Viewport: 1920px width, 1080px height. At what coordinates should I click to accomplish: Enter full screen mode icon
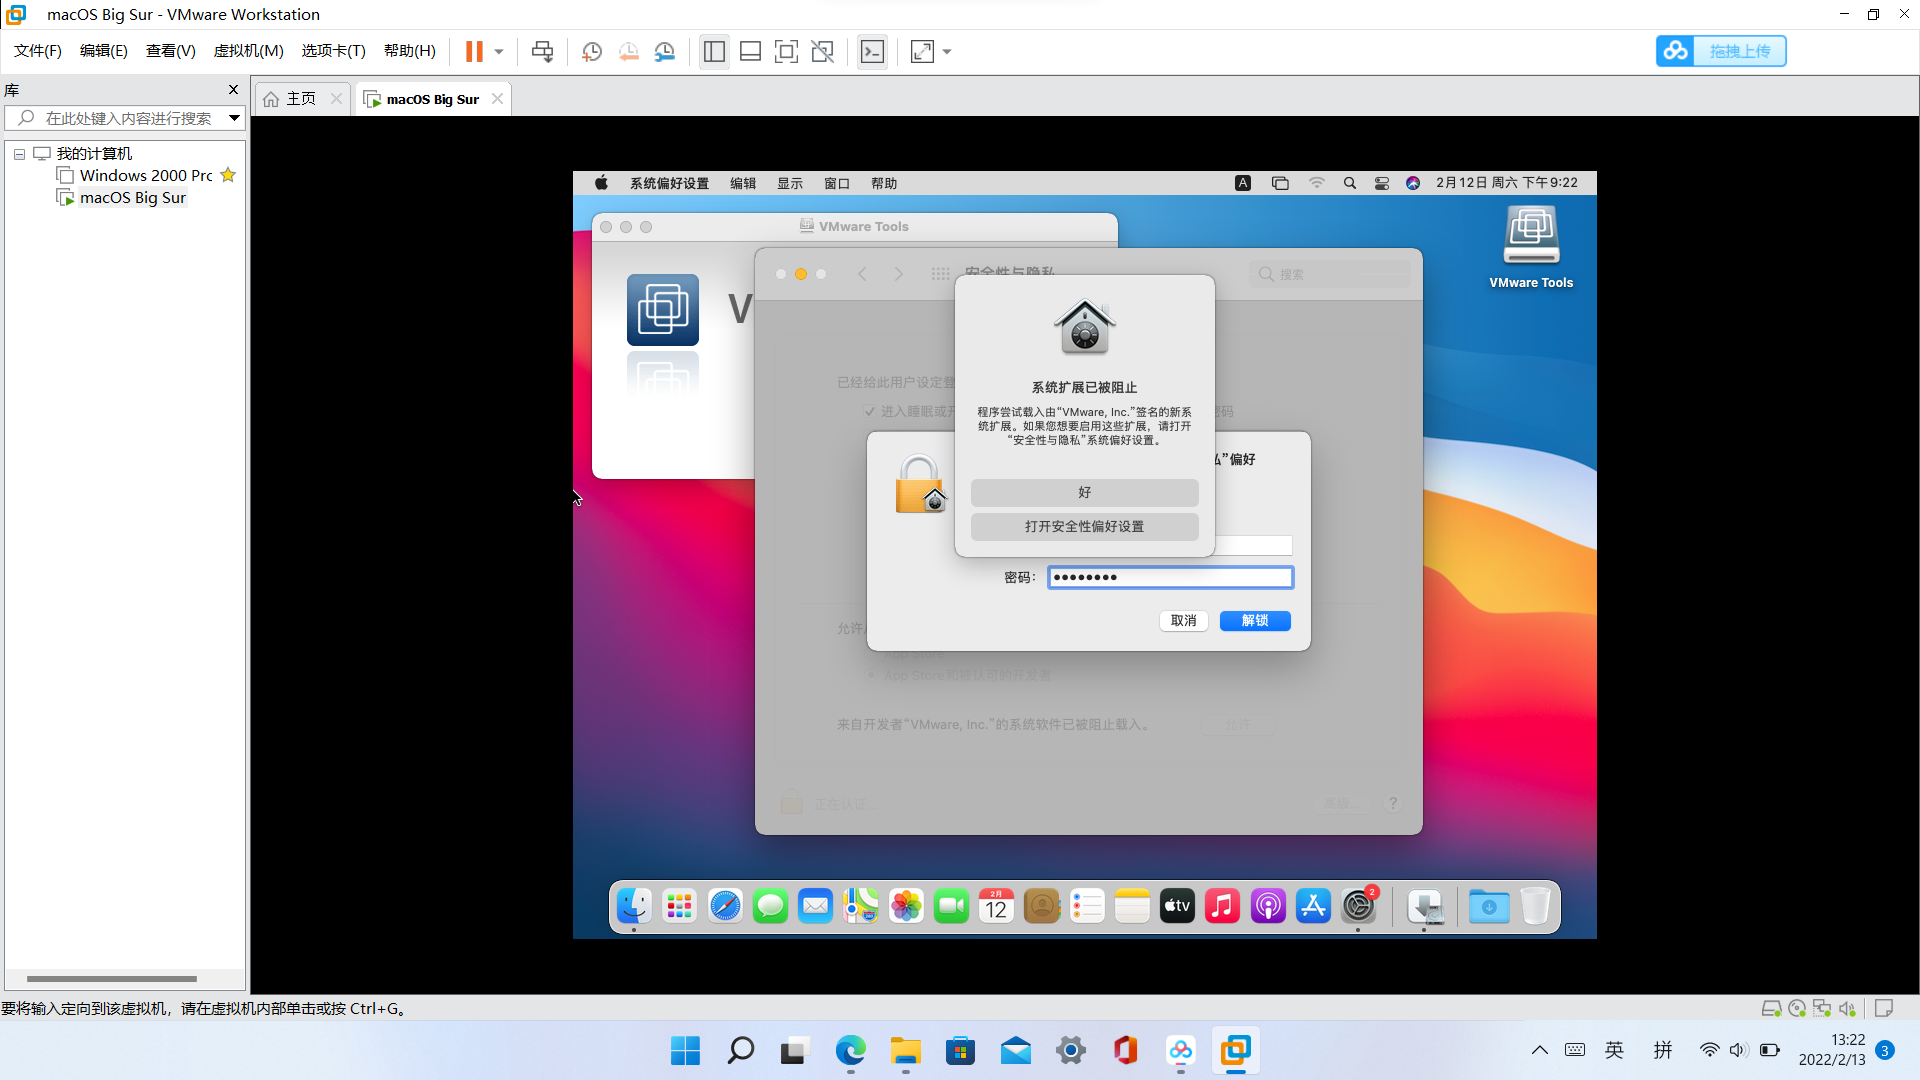point(786,51)
